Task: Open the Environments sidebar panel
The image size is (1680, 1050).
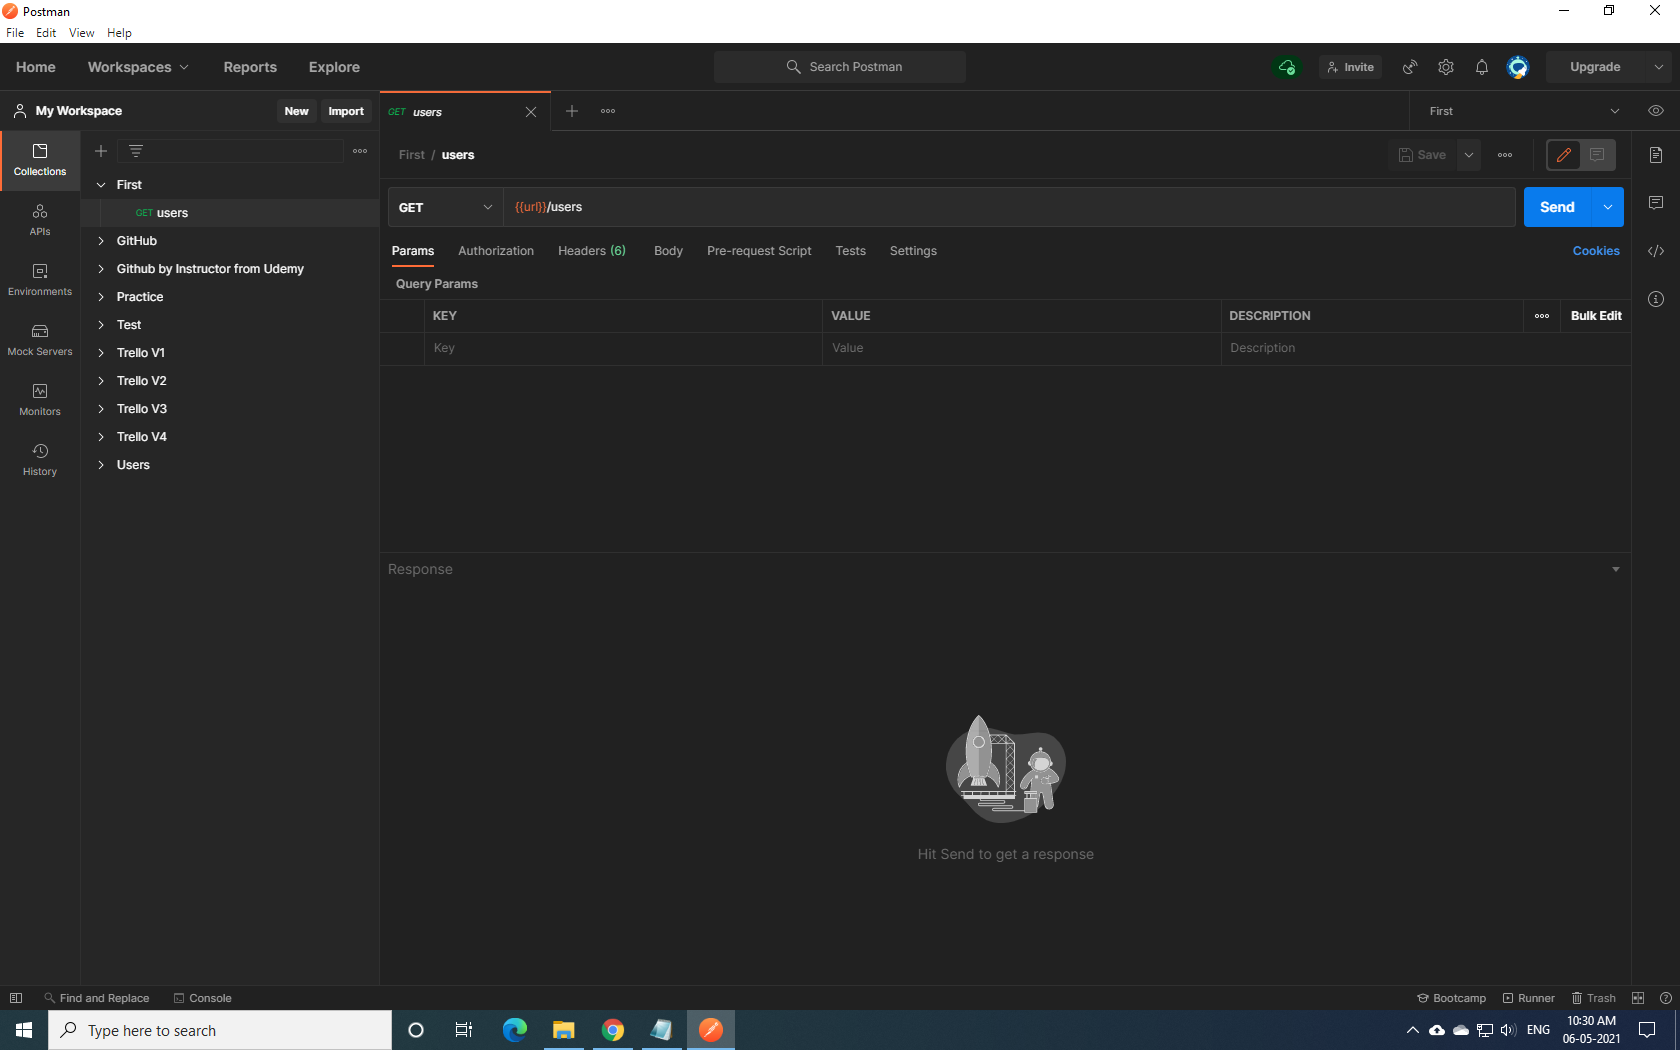Action: coord(40,280)
